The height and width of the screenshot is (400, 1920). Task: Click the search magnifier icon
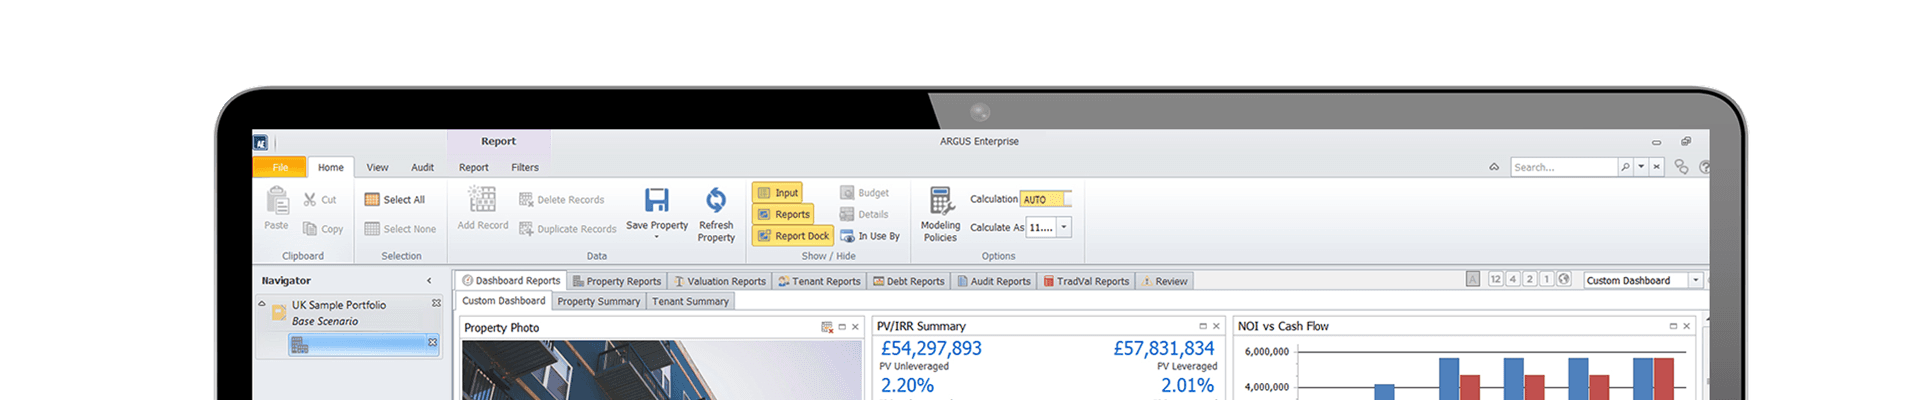[1626, 167]
